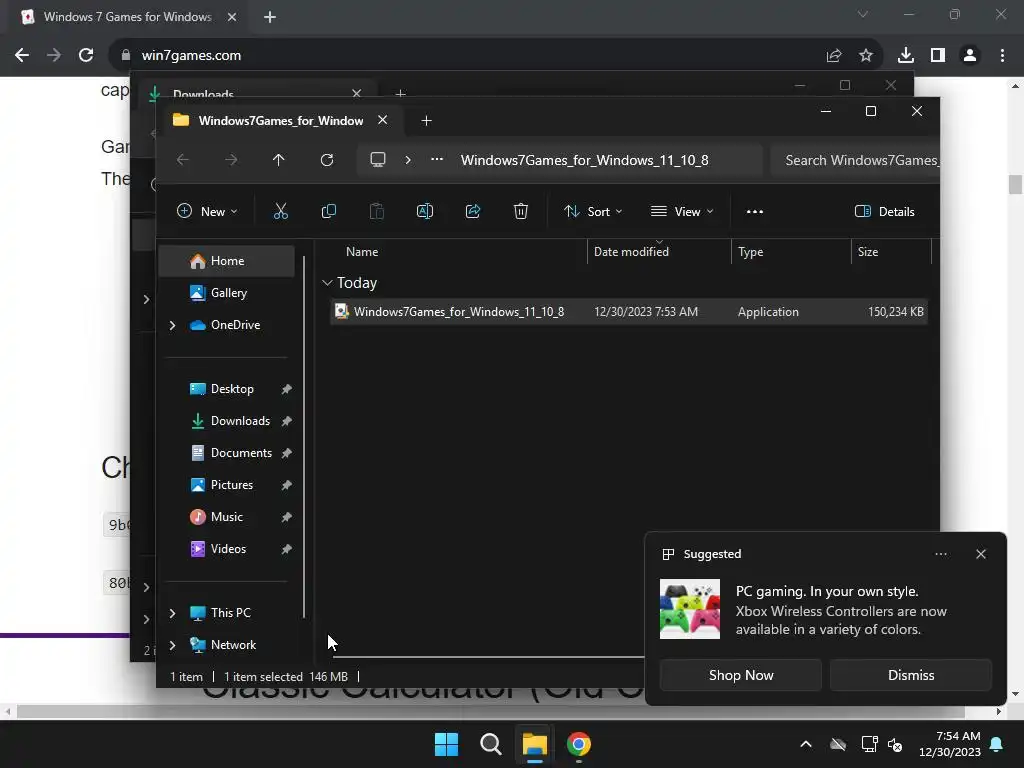Toggle Chrome's side panel icon
Viewport: 1024px width, 768px height.
pyautogui.click(x=938, y=56)
